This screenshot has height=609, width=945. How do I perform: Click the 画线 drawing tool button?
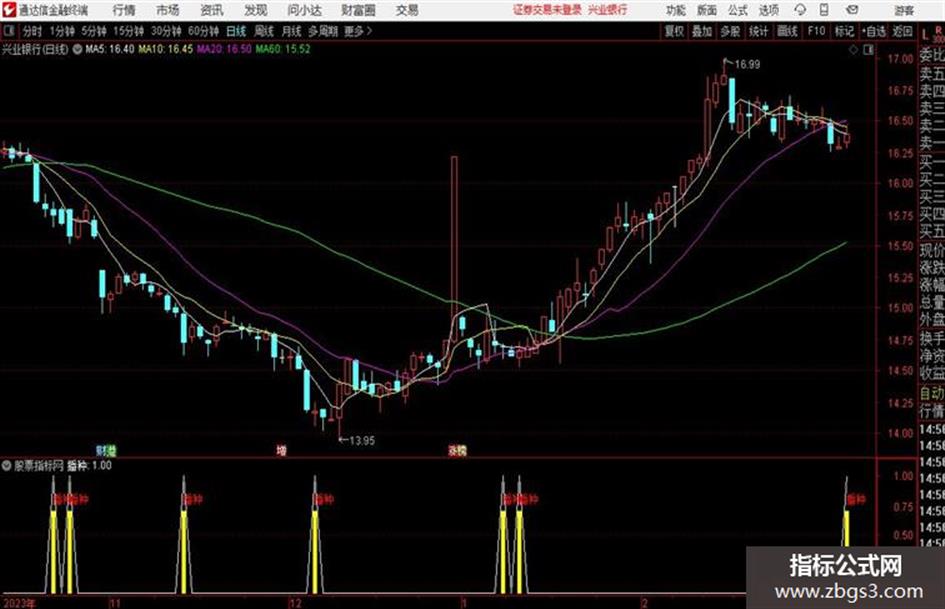787,31
